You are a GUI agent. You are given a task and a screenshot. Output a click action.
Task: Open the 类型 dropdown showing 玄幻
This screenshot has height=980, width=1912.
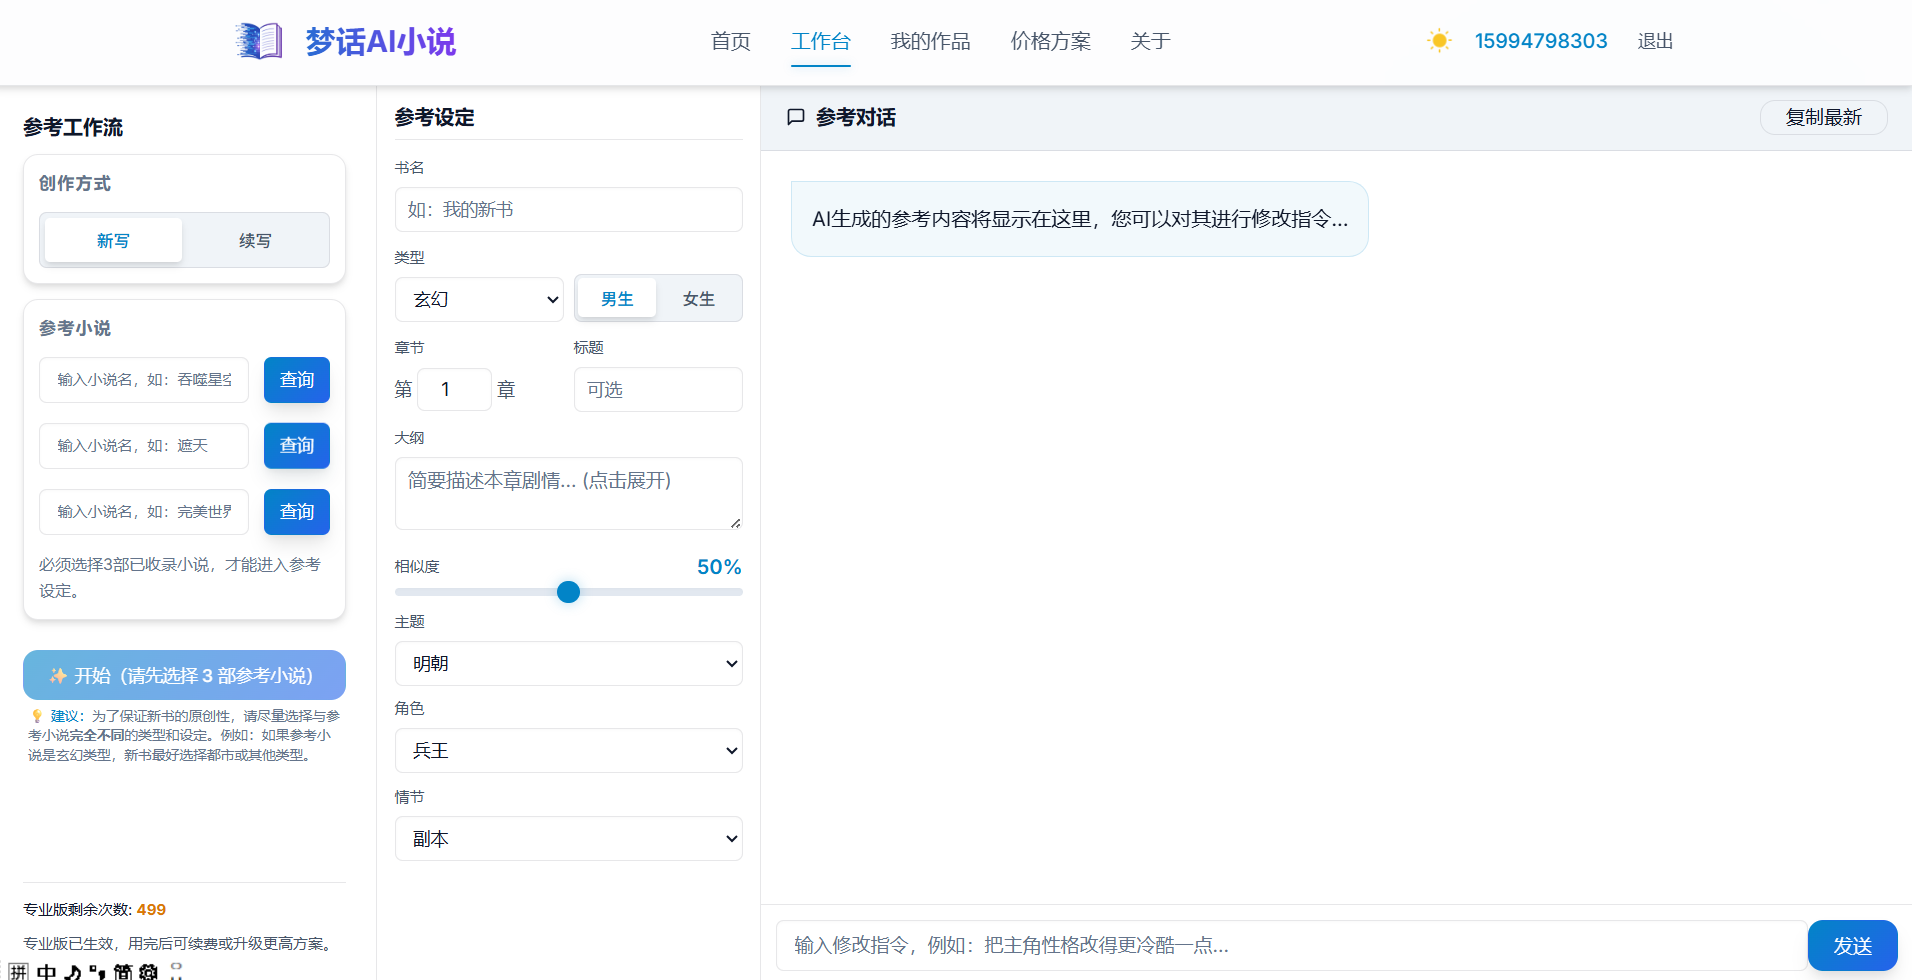point(479,299)
